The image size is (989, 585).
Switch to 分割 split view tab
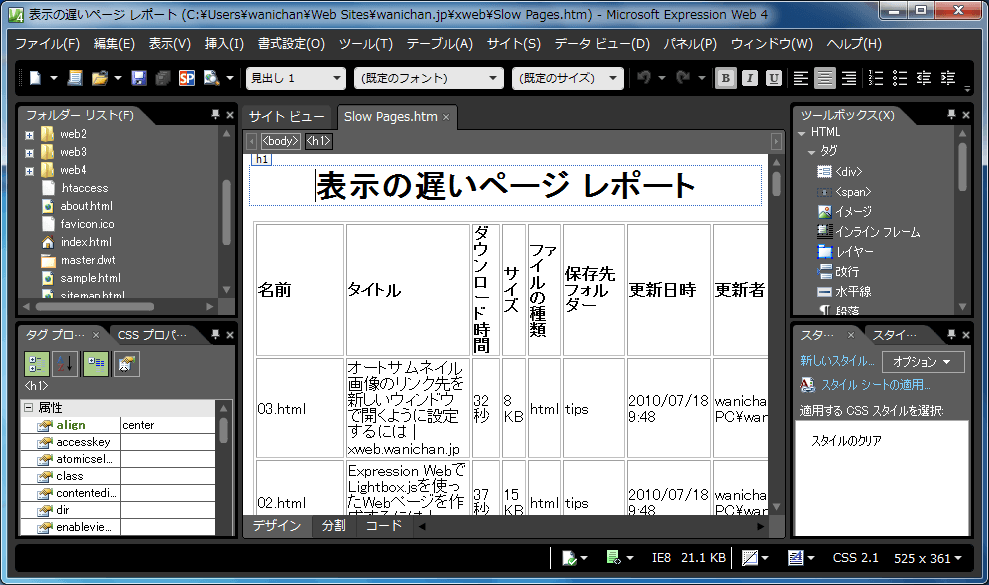pos(334,526)
